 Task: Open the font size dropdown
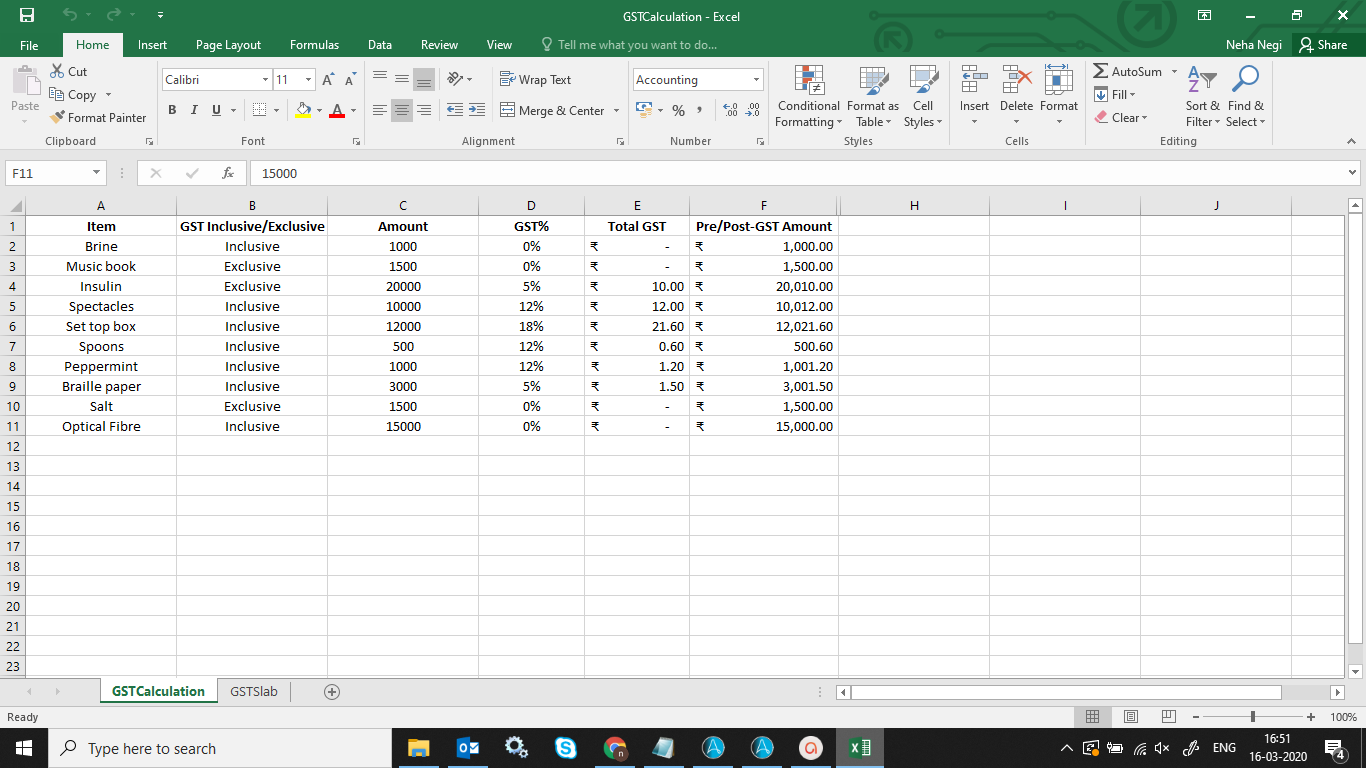(x=308, y=80)
